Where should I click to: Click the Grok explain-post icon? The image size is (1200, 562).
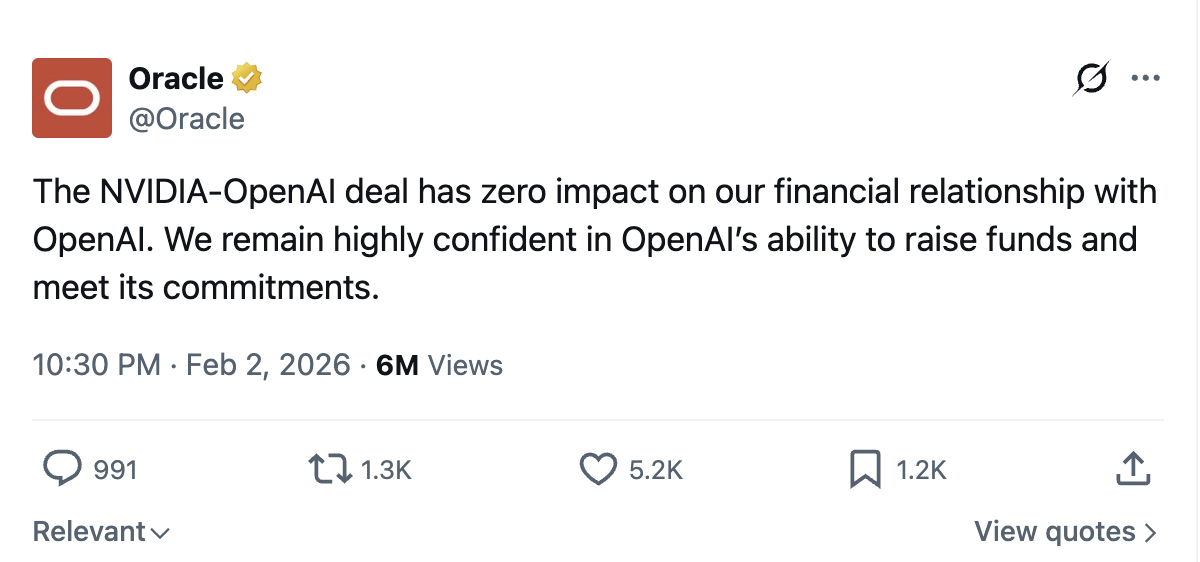pos(1089,78)
